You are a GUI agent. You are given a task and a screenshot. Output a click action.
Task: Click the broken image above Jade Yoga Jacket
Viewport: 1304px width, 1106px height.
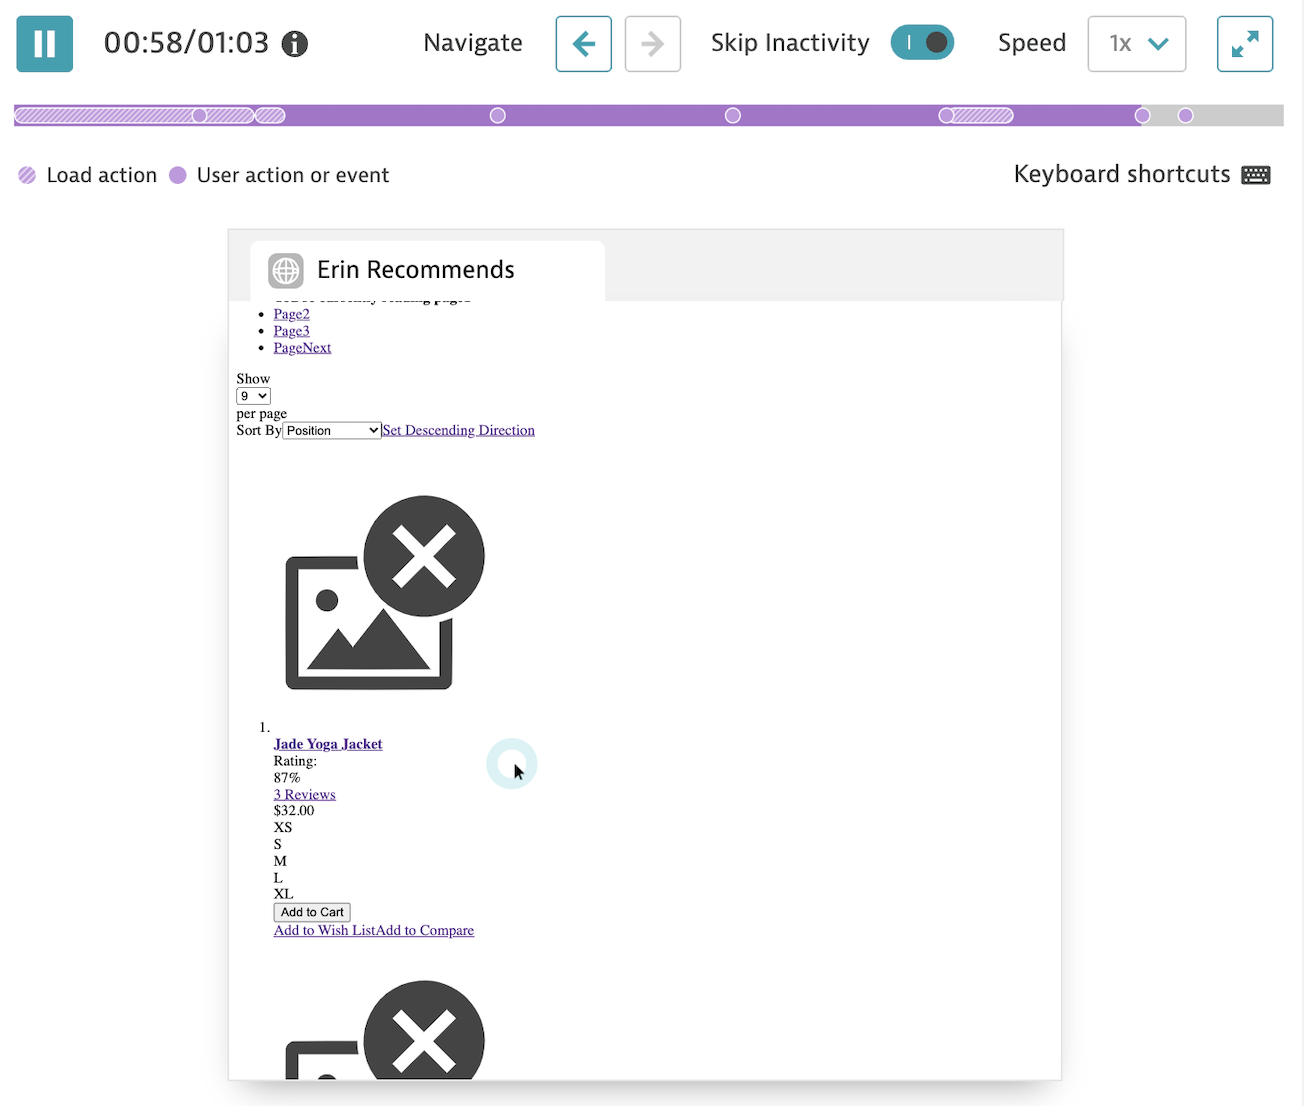(x=385, y=592)
